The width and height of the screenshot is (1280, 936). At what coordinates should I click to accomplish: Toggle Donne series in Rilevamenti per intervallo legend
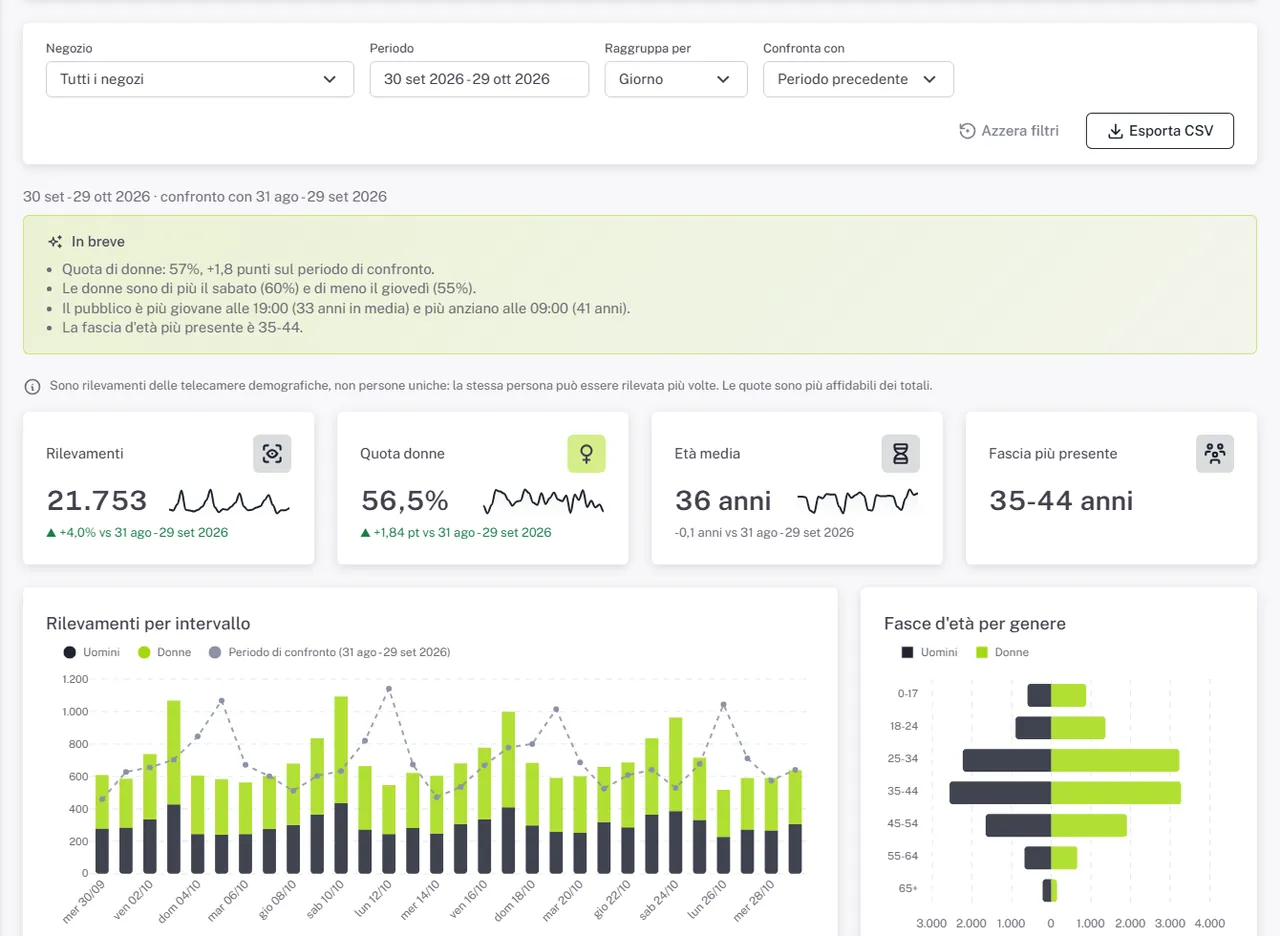pos(164,652)
